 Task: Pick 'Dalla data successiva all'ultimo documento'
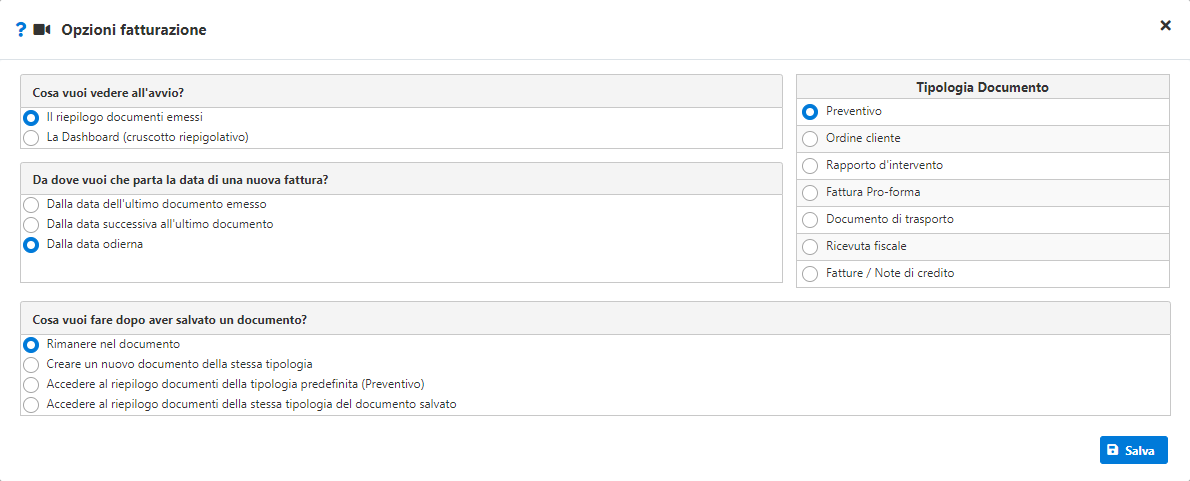31,225
